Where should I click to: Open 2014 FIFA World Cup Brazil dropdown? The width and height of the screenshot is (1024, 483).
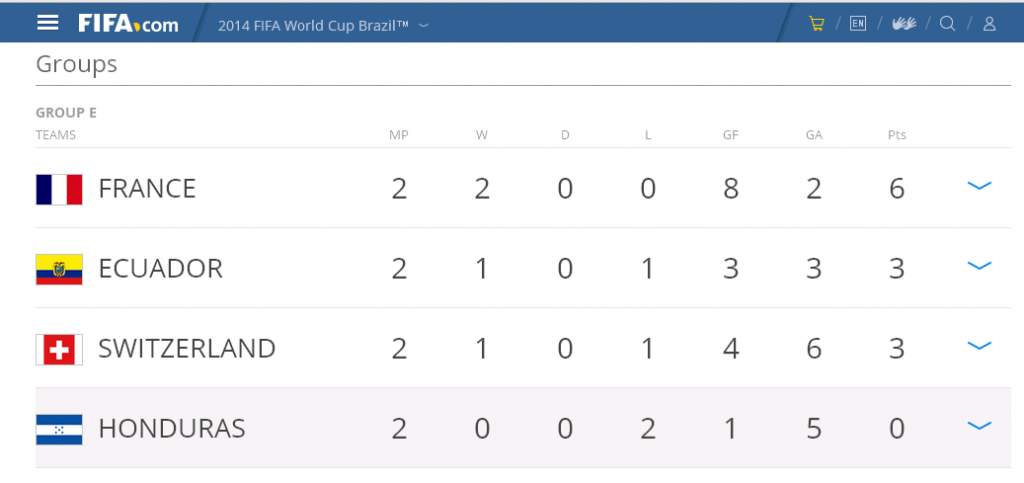pyautogui.click(x=323, y=25)
